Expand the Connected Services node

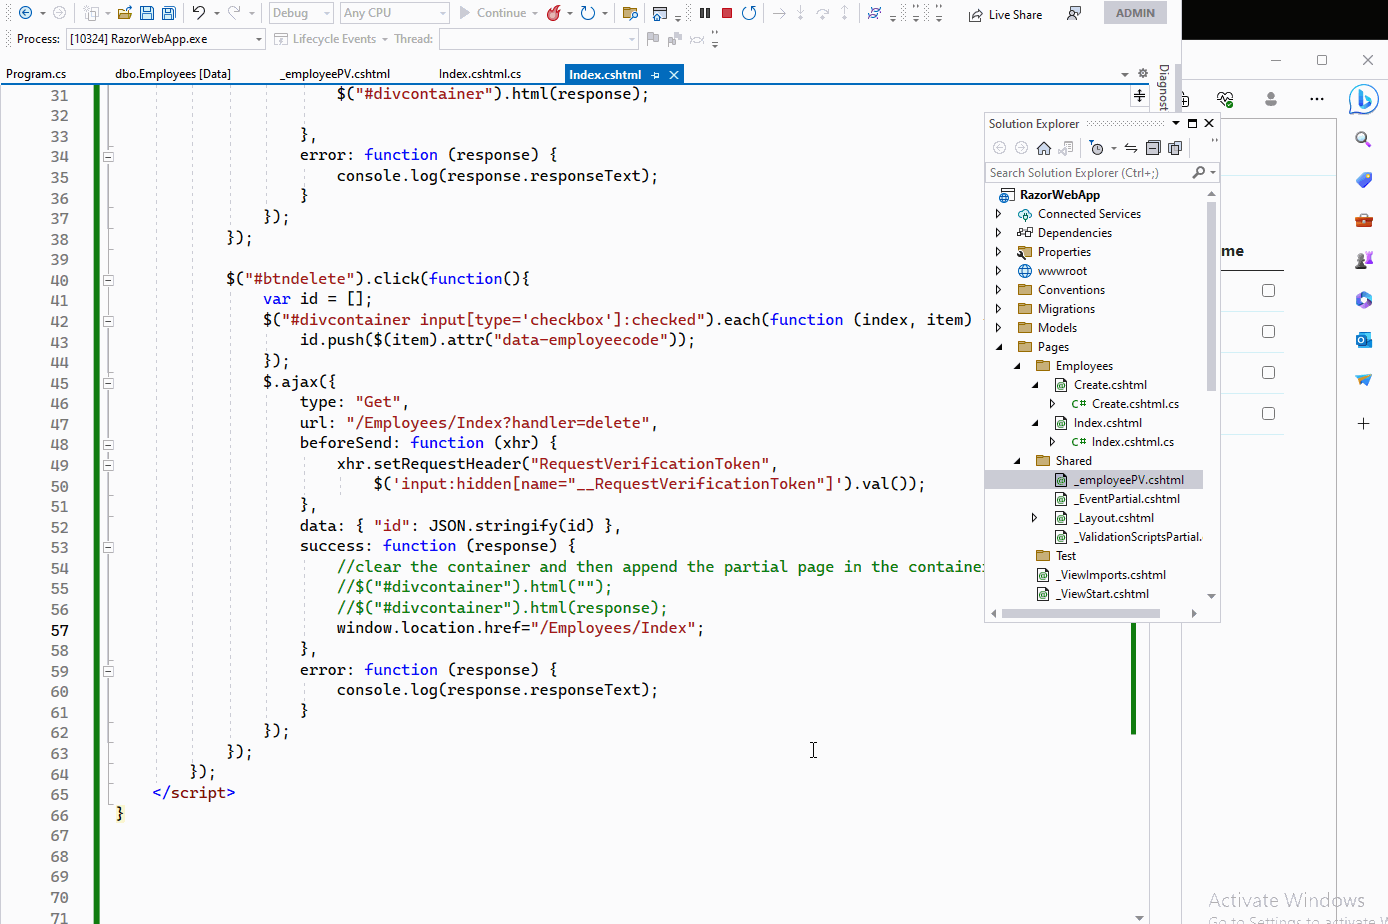coord(998,214)
